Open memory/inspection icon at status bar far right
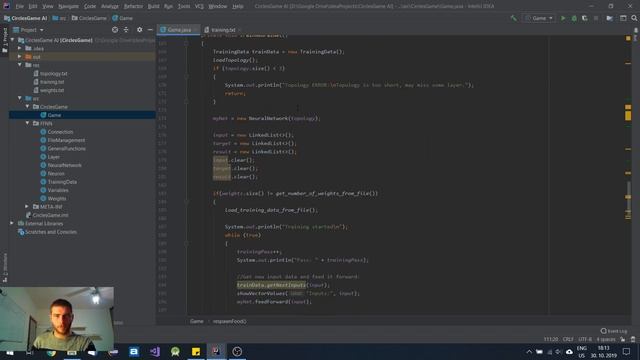 [x=633, y=339]
